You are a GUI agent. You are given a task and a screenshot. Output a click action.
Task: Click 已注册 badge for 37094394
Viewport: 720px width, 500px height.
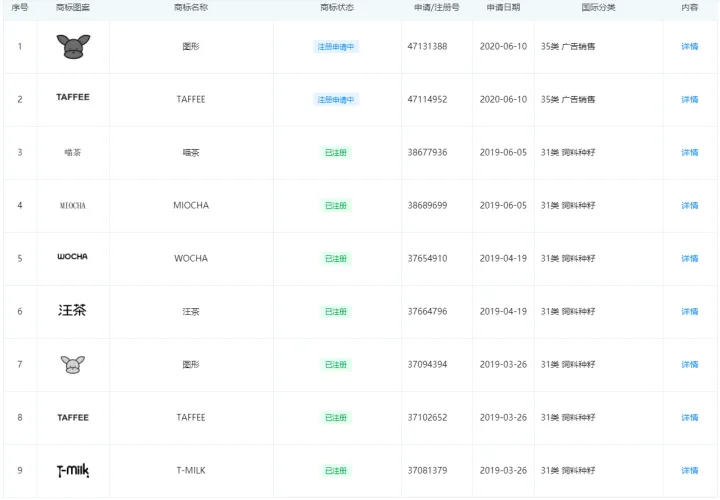[x=336, y=365]
